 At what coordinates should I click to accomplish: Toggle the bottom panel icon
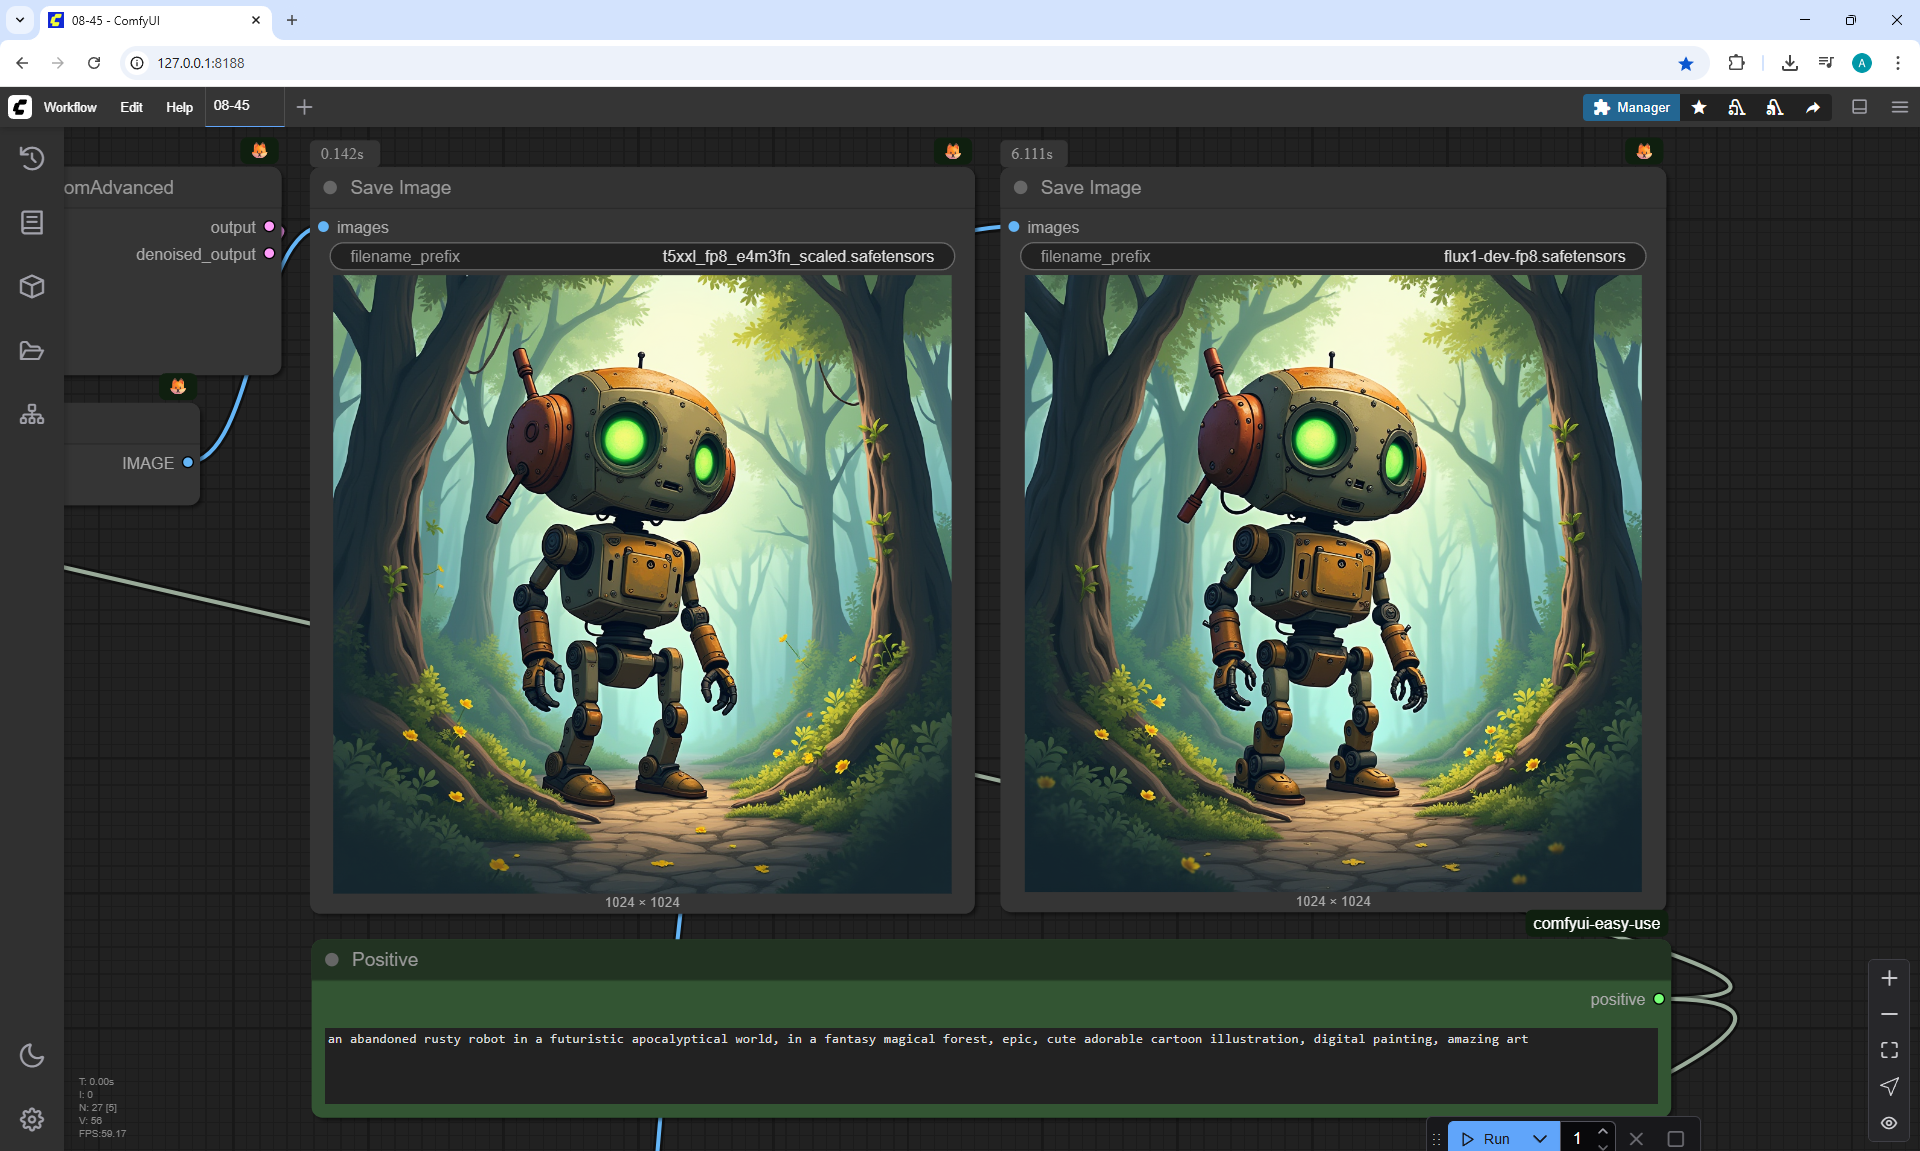tap(1859, 107)
